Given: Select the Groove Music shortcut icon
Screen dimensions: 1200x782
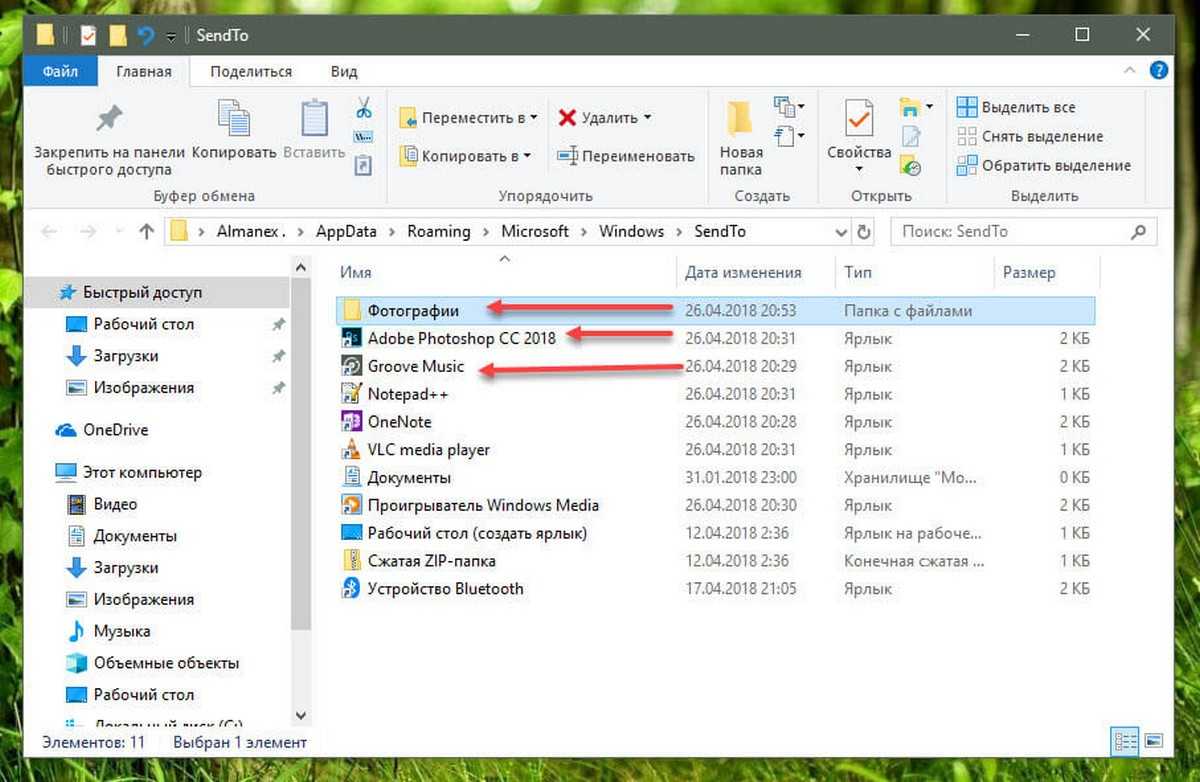Looking at the screenshot, I should (x=351, y=366).
